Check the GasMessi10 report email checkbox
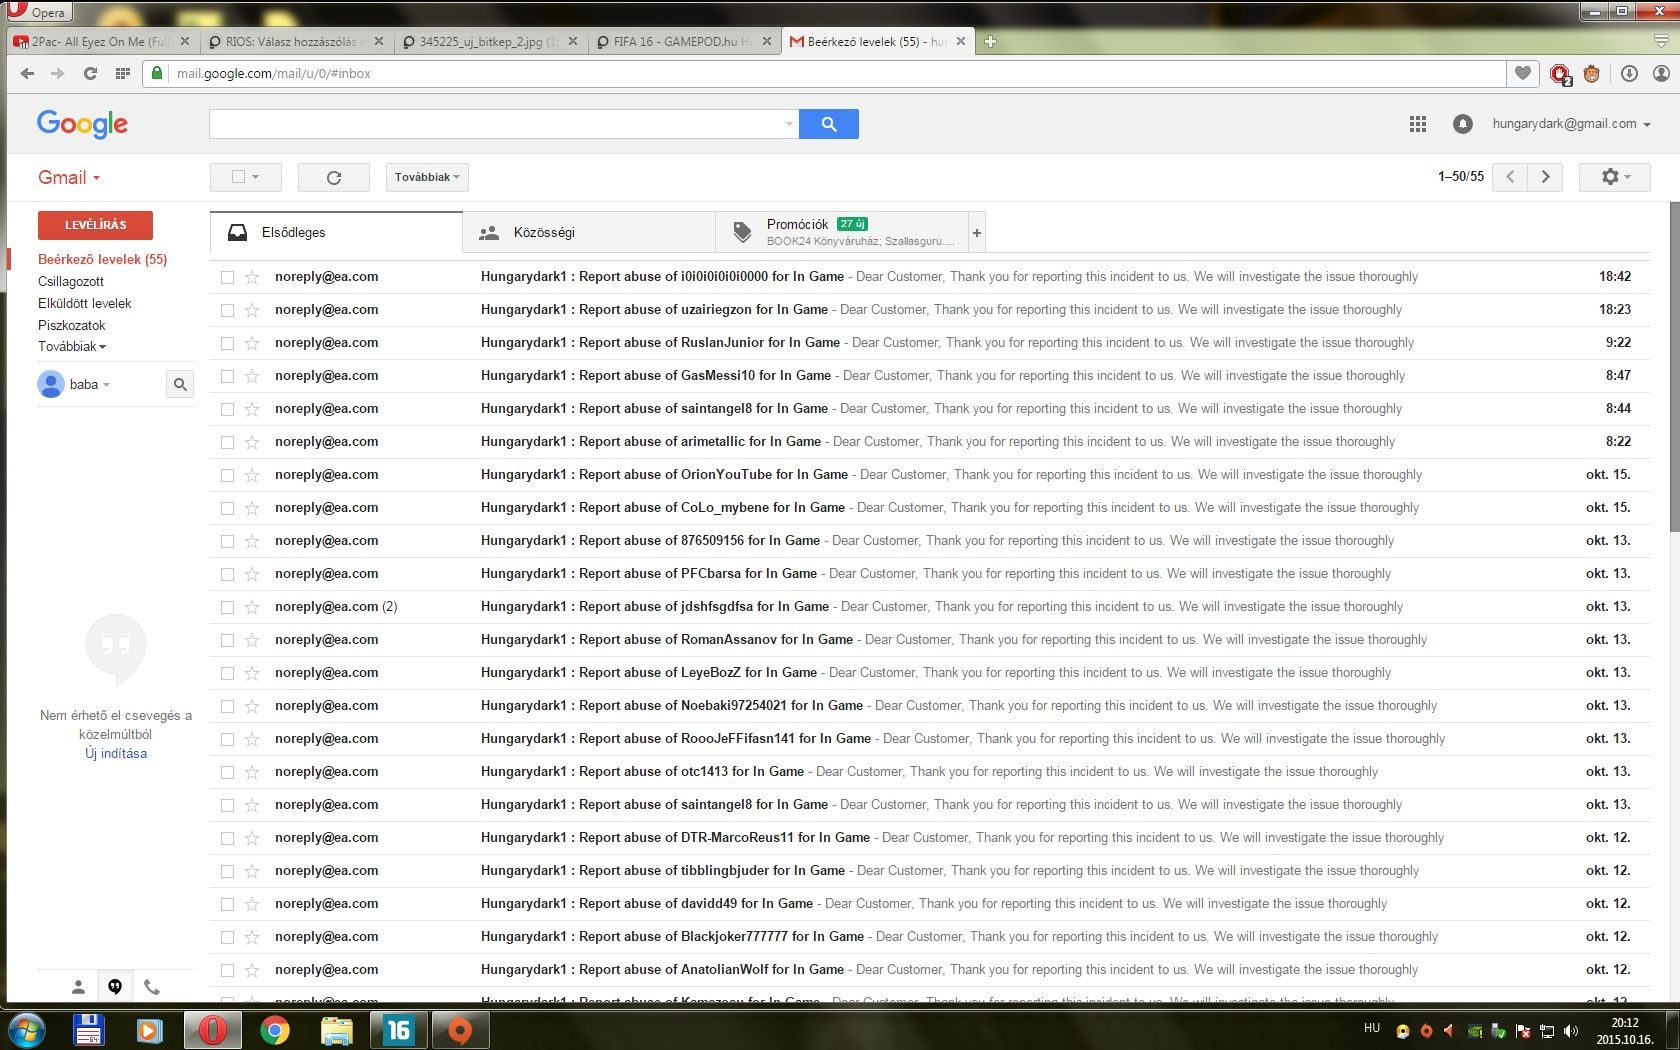The height and width of the screenshot is (1050, 1680). point(227,376)
